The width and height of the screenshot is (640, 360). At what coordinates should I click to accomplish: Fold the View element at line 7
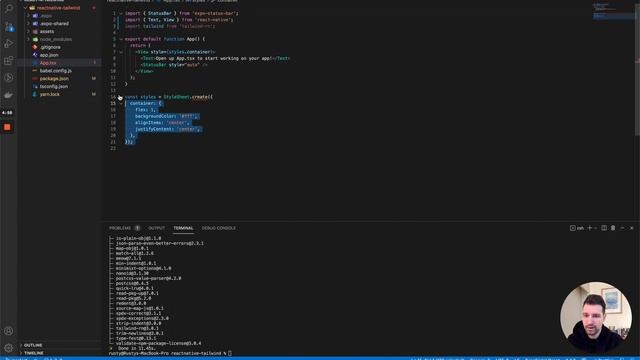pos(120,52)
